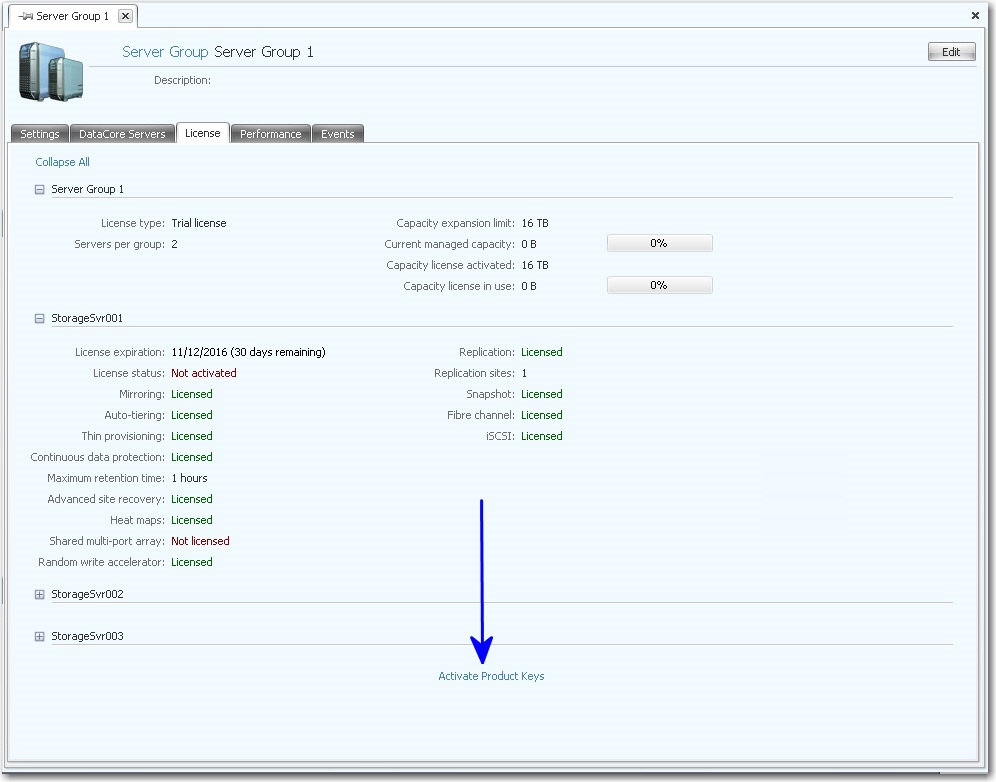Switch to the Settings tab

40,134
